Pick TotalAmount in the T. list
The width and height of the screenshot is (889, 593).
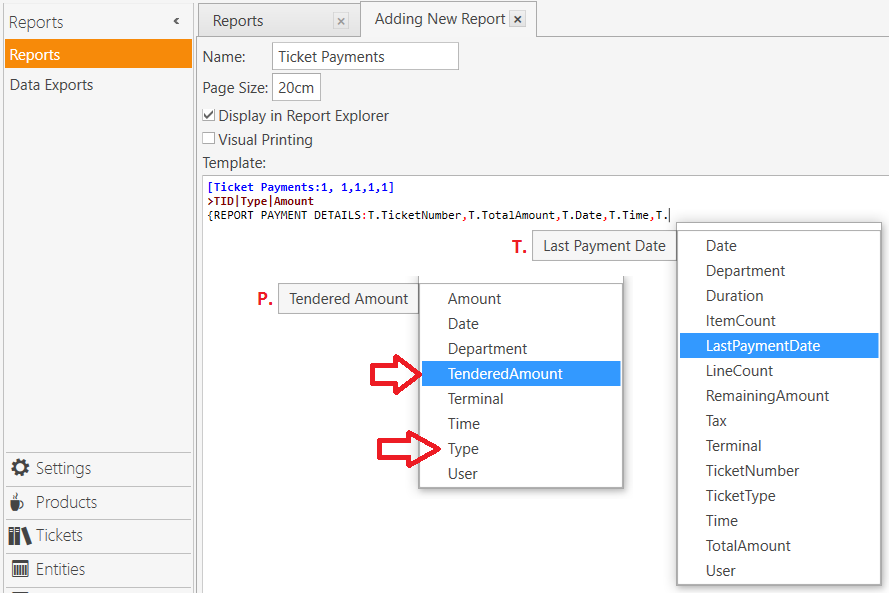[x=779, y=545]
